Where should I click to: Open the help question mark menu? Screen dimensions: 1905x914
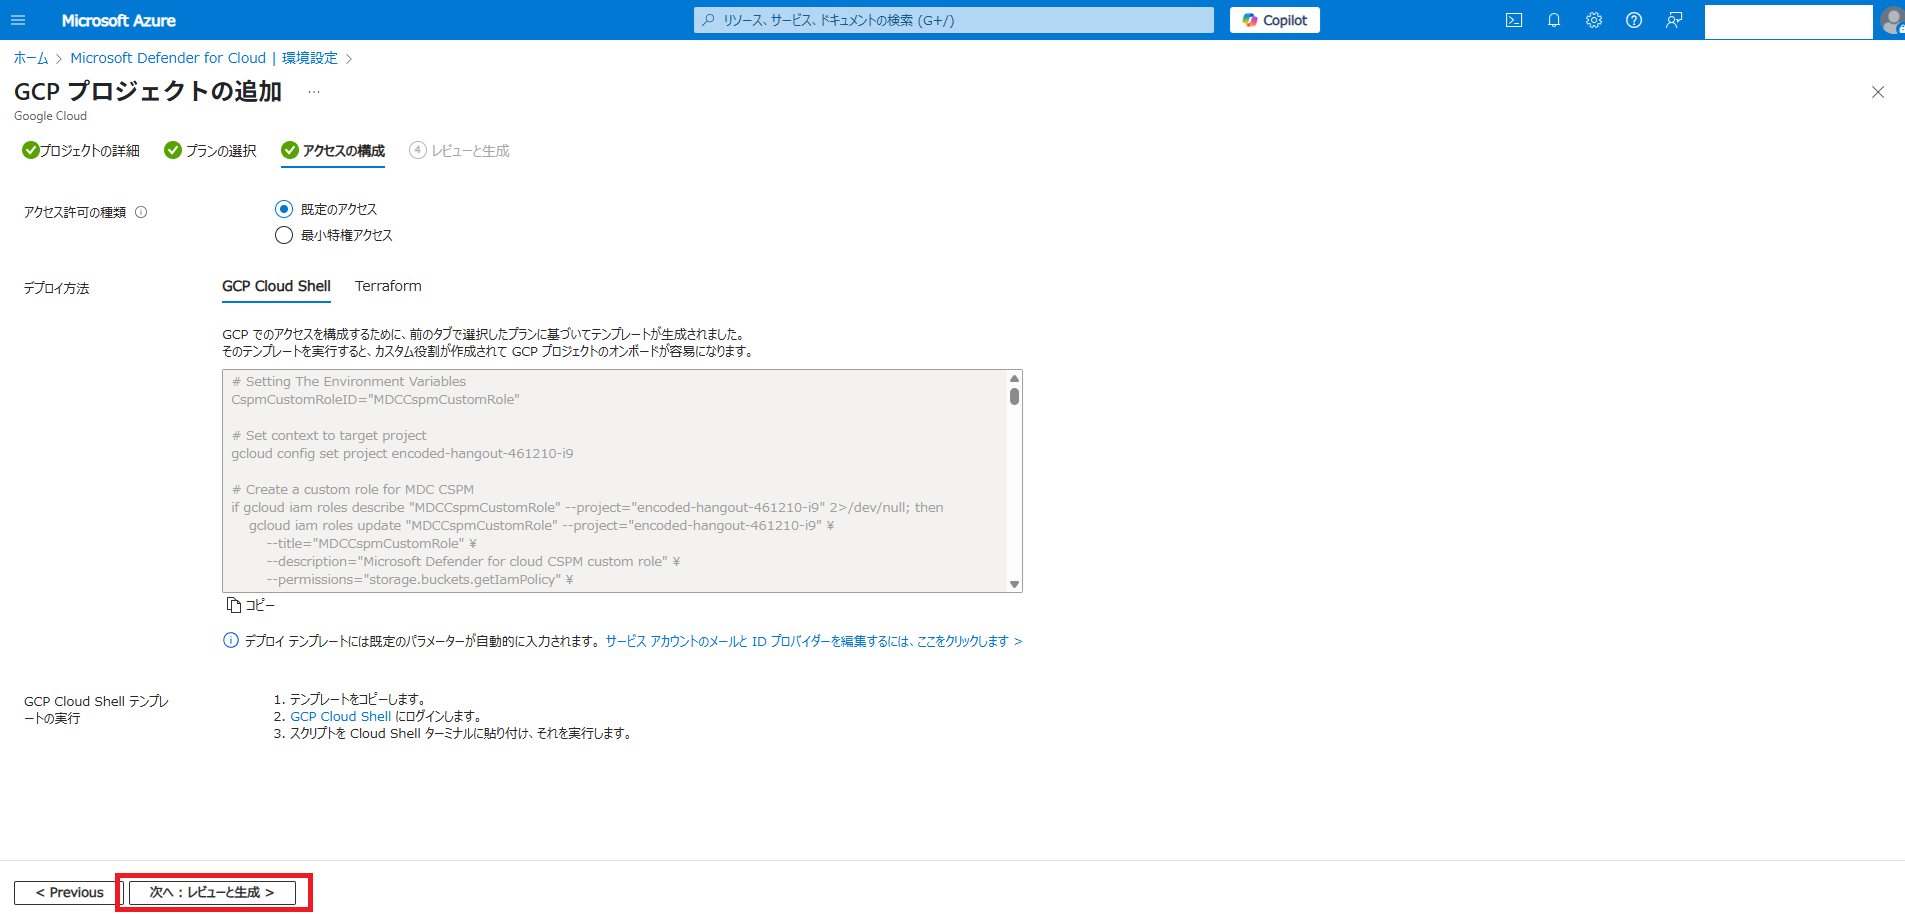click(1634, 20)
